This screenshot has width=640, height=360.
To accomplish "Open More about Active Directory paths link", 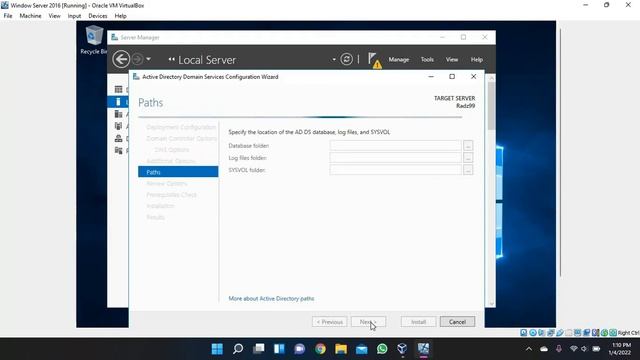I will pos(271,299).
